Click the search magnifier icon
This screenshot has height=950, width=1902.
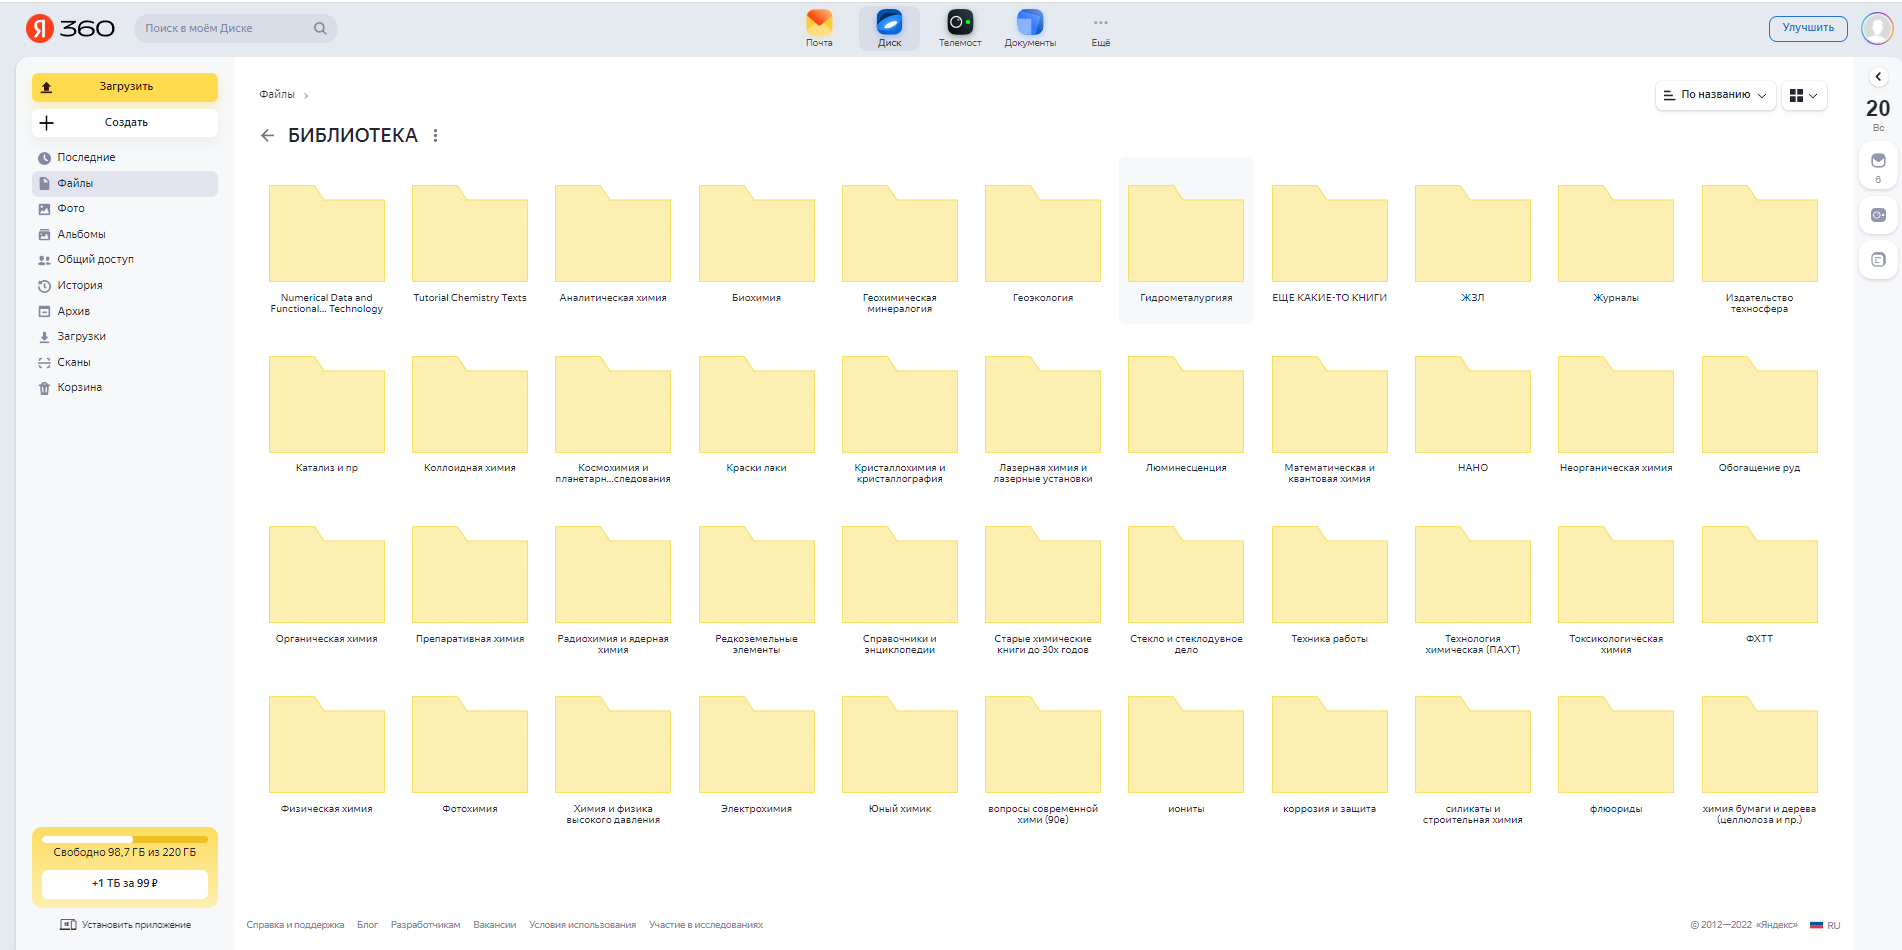tap(320, 28)
